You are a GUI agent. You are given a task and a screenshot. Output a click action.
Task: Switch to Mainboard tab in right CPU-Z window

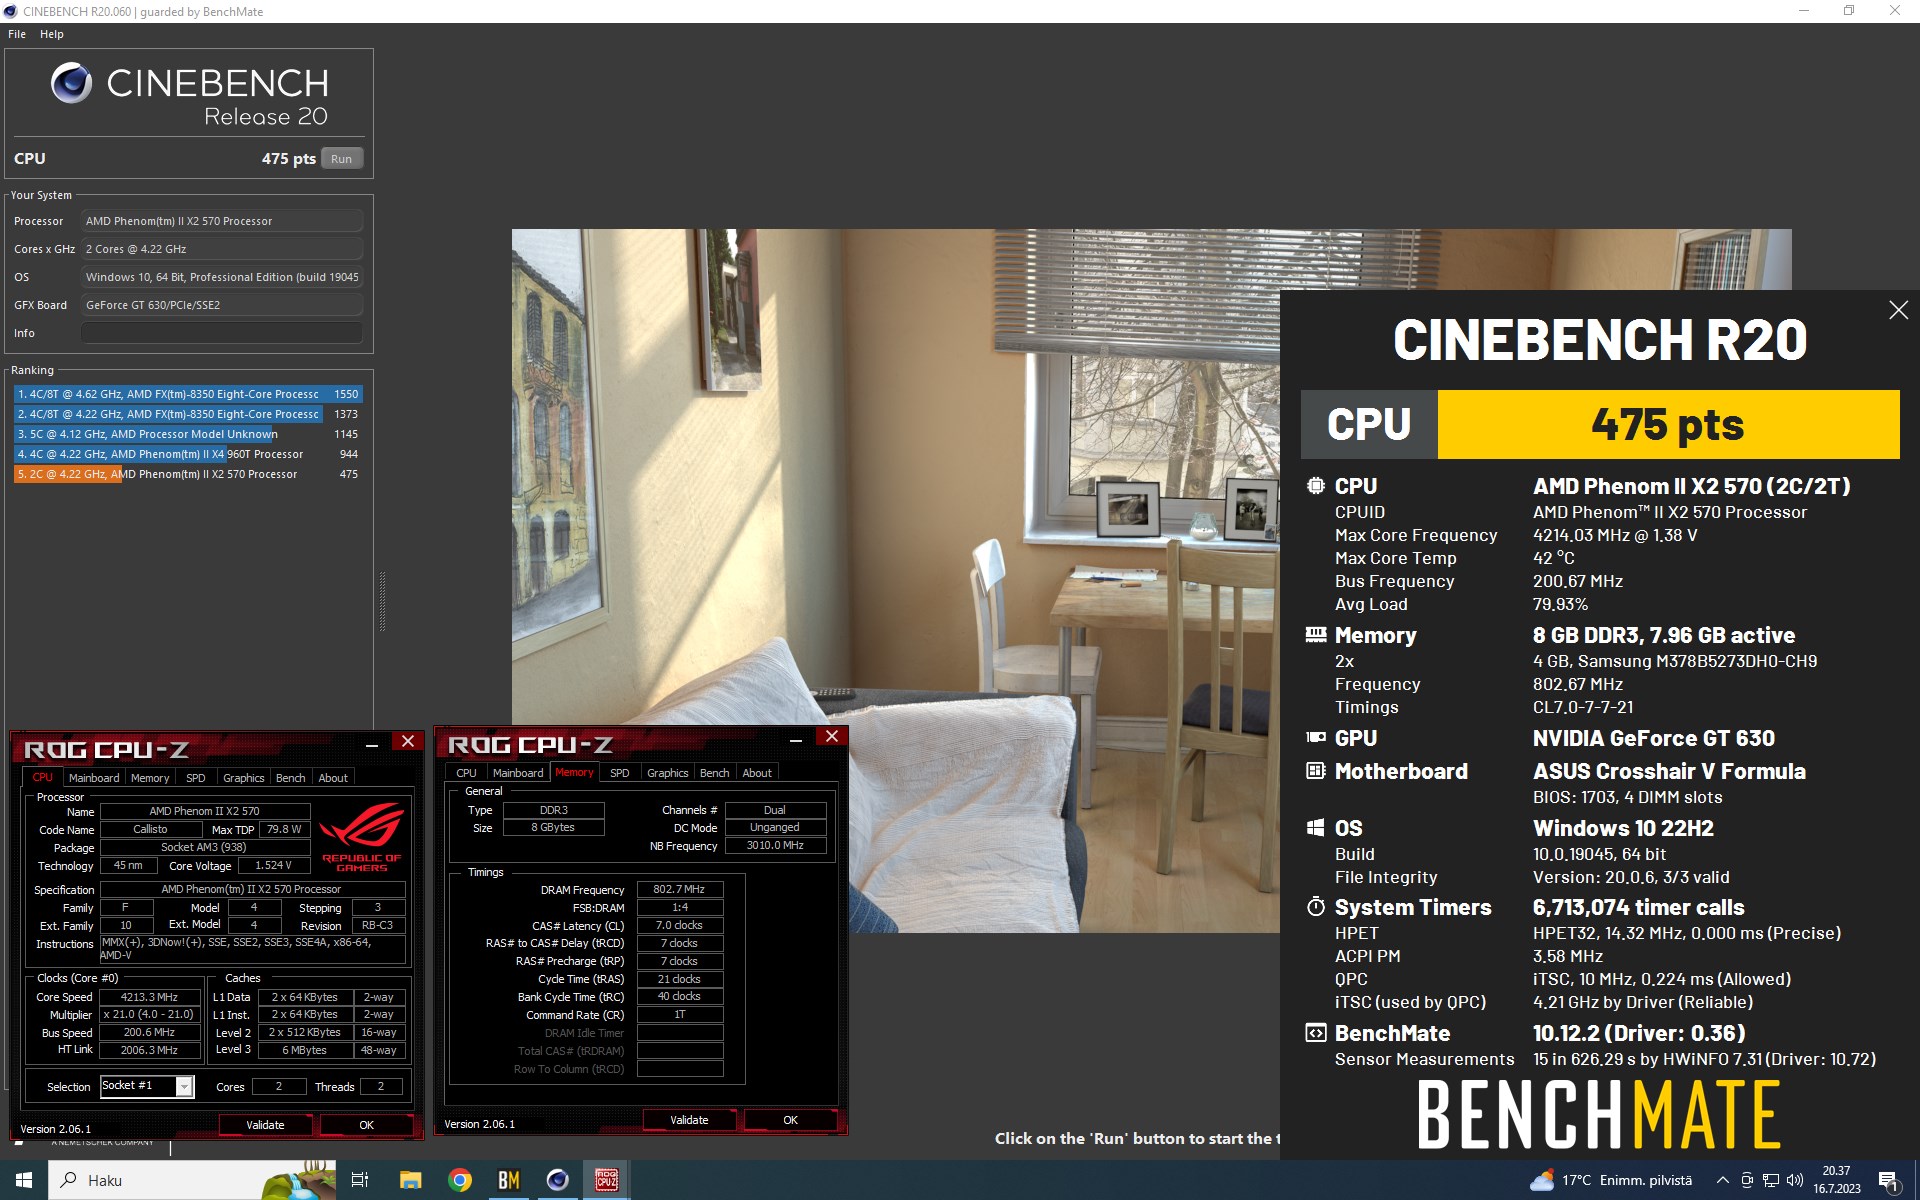[518, 773]
